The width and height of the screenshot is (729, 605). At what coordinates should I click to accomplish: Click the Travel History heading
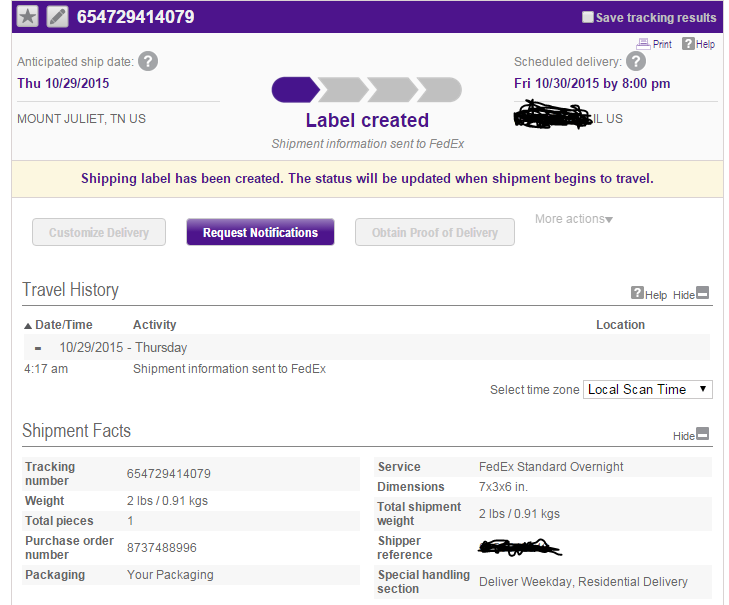click(x=70, y=290)
